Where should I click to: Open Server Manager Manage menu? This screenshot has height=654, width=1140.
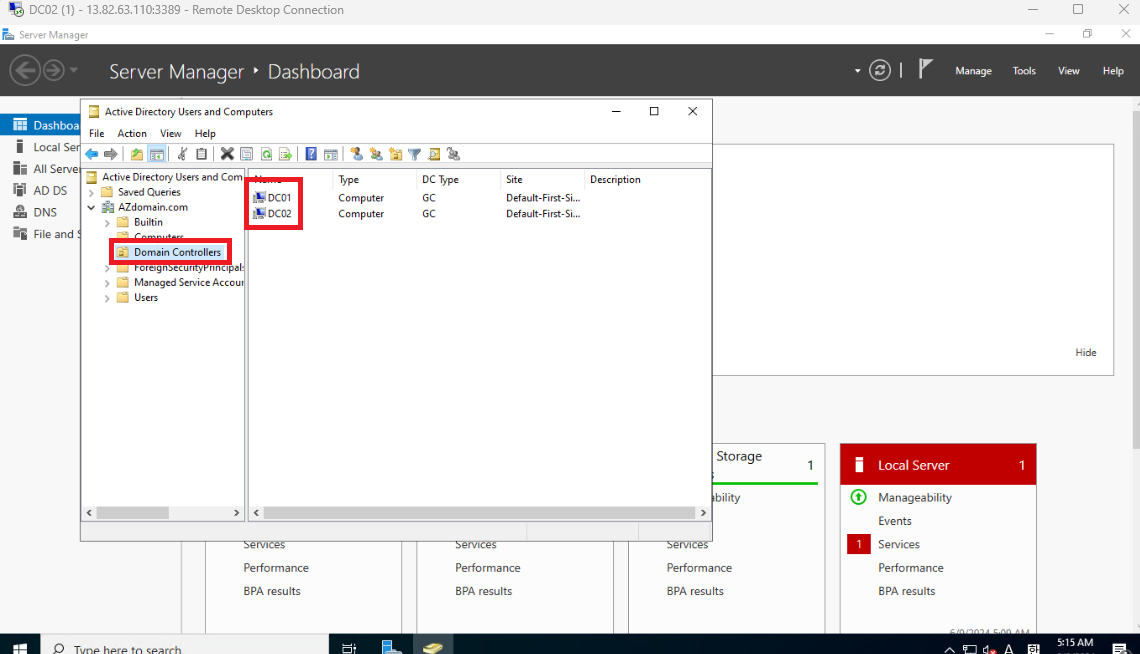974,70
